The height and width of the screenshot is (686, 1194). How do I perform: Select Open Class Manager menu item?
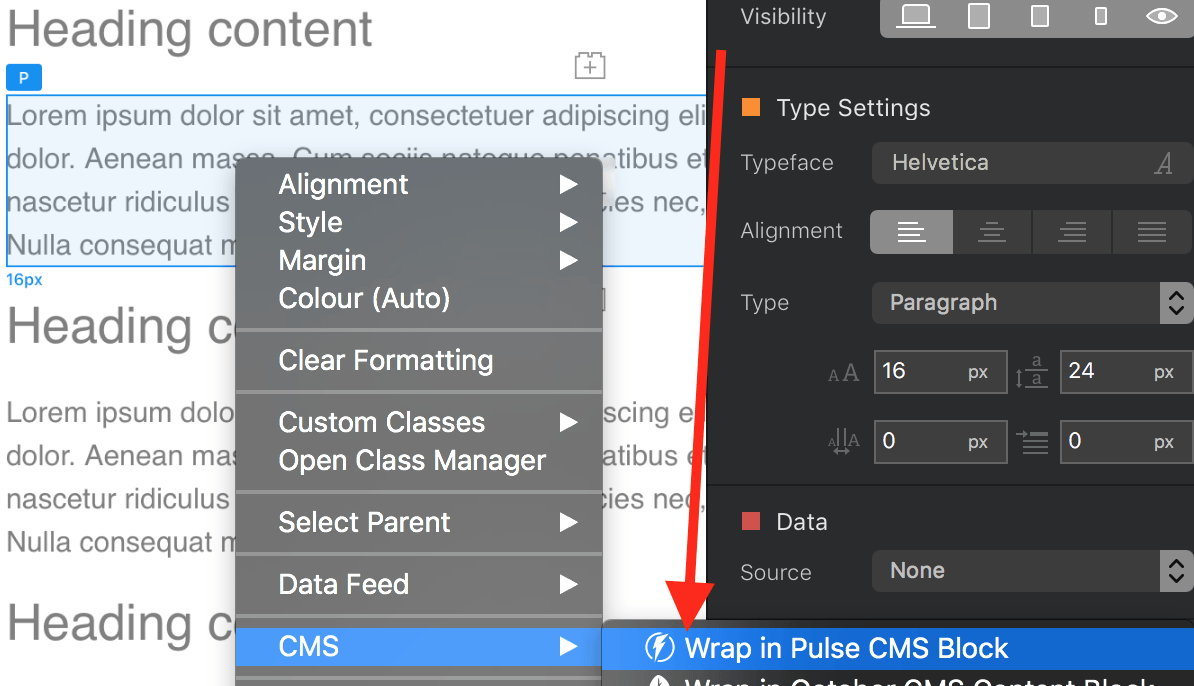pos(412,460)
